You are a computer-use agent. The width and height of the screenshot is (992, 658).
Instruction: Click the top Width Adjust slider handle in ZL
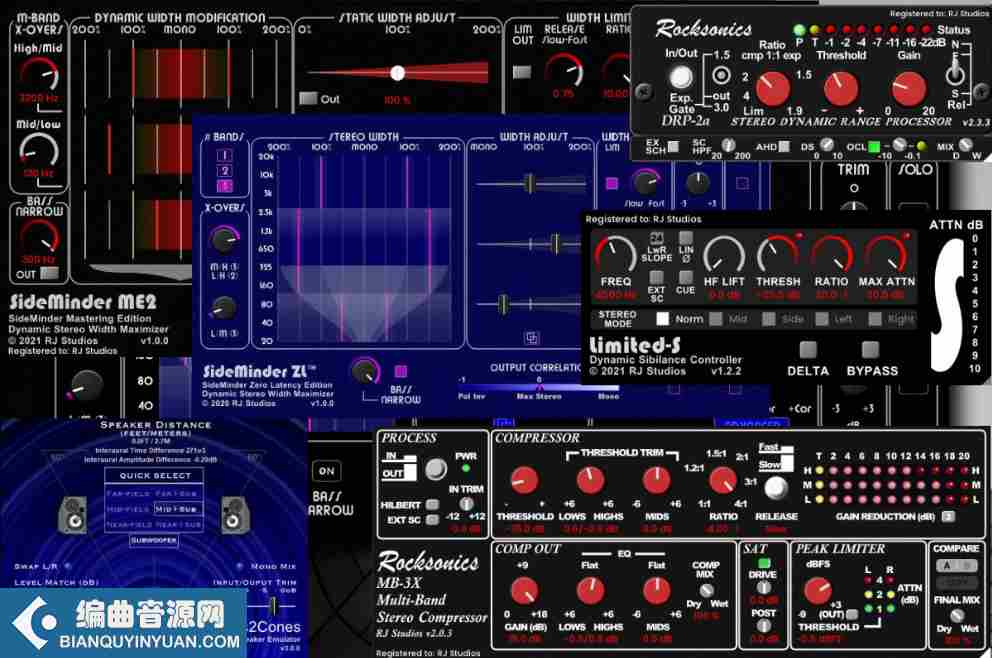click(530, 184)
